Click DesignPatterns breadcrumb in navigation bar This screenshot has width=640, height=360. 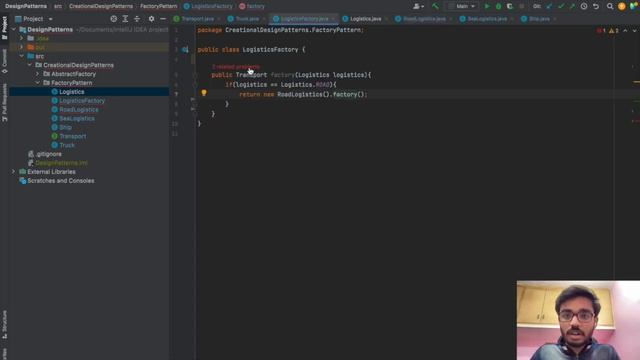point(26,6)
